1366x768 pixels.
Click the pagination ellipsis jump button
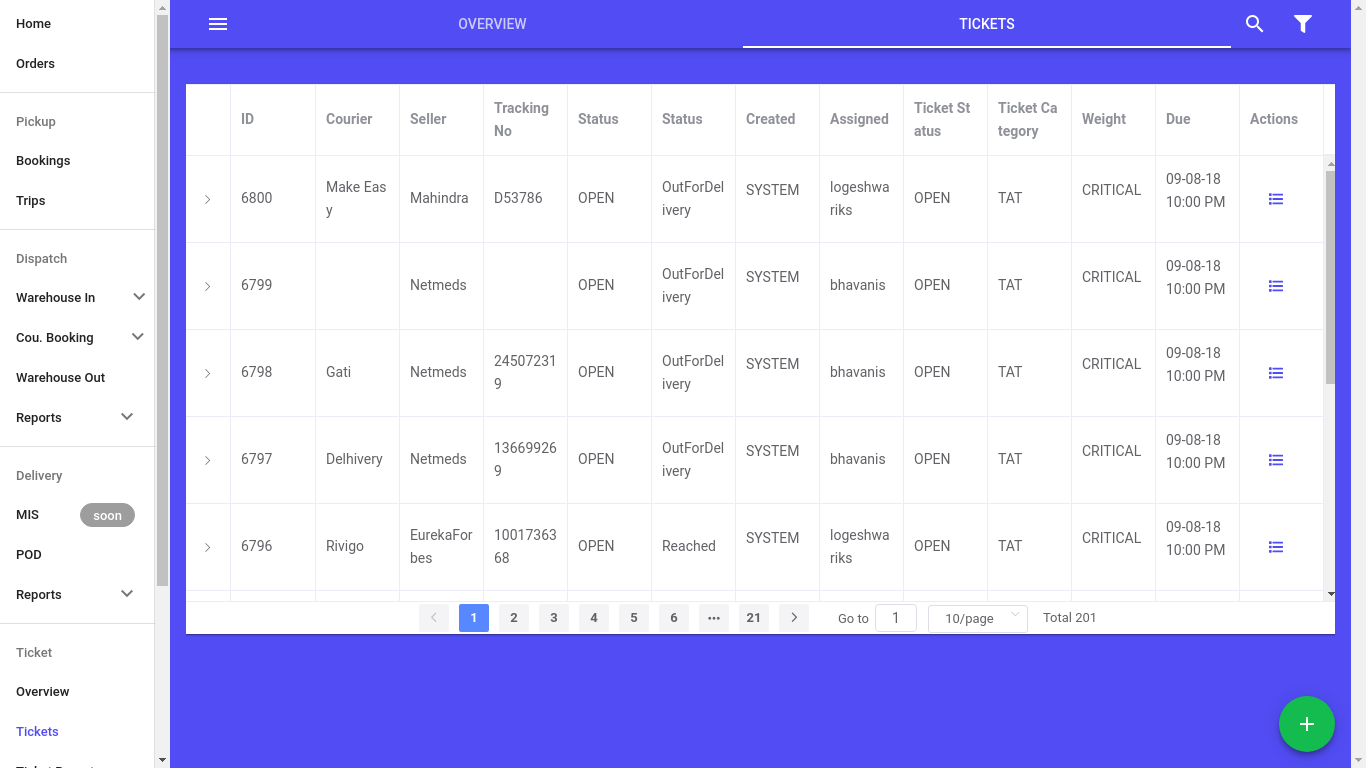[714, 618]
